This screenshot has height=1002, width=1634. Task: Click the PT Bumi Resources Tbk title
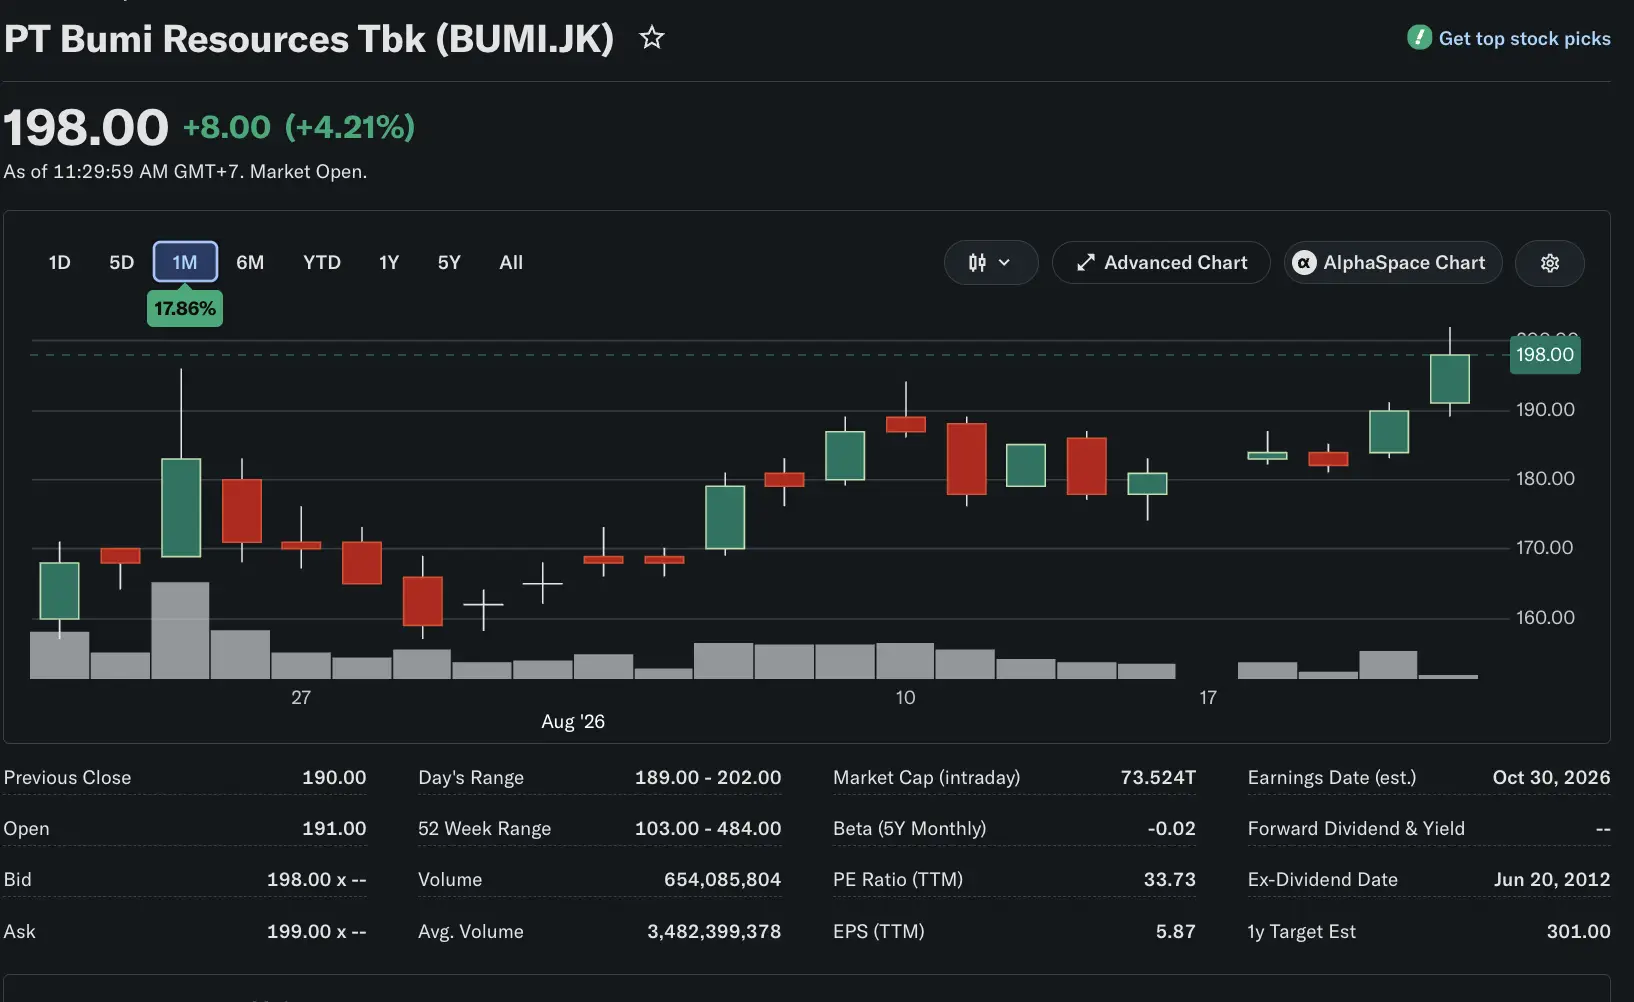(x=309, y=38)
